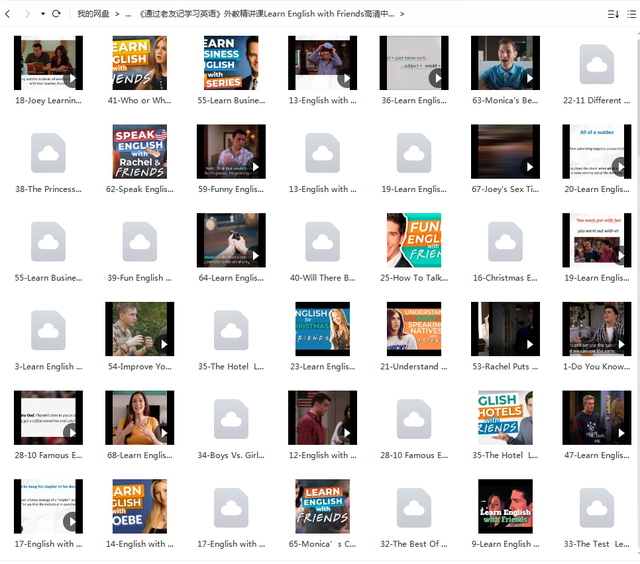640x564 pixels.
Task: Click the 40-Will There B... cloud file icon
Action: pos(322,242)
